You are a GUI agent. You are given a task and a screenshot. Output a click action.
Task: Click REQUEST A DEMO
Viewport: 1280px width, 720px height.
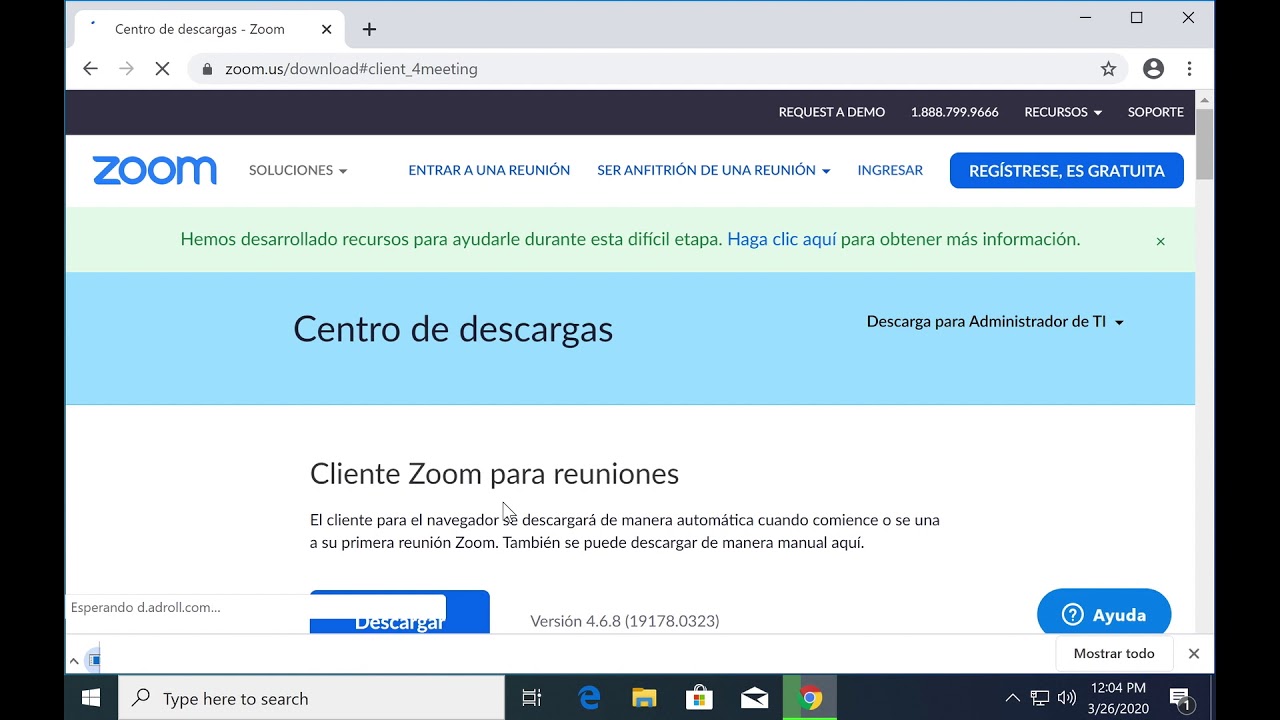(x=832, y=112)
